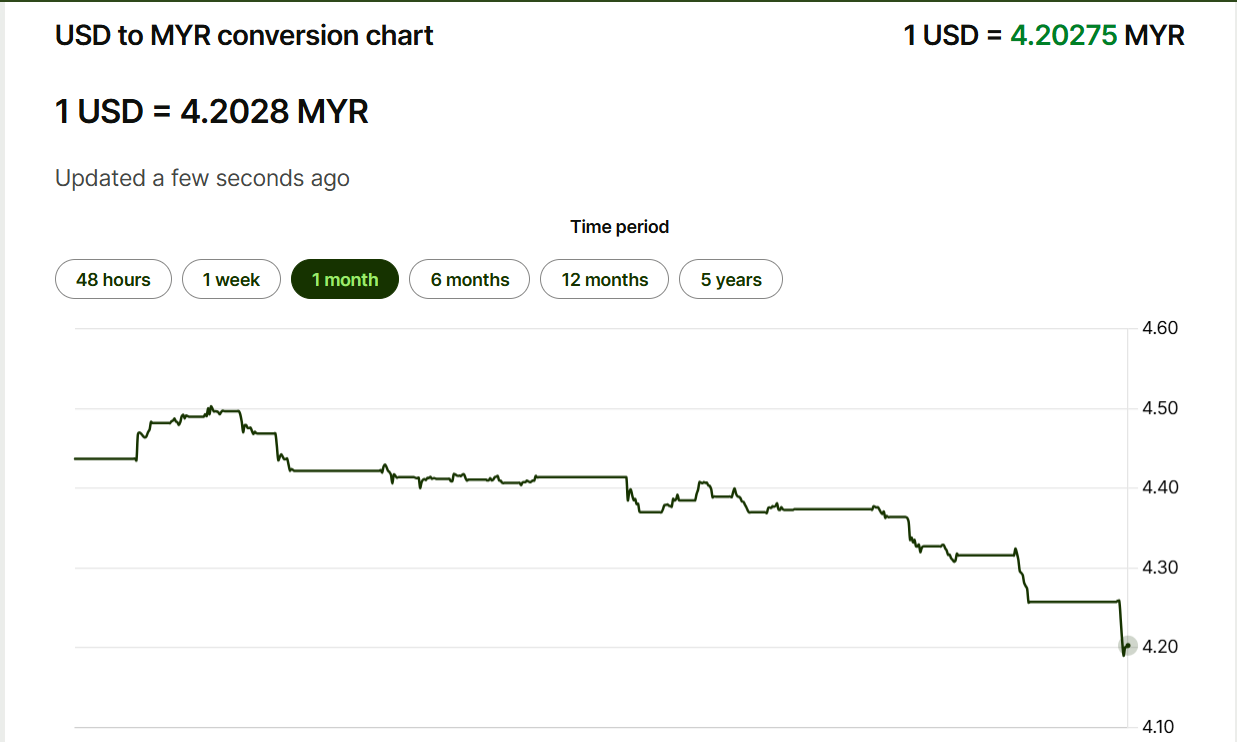Select the 1 USD = 4.2028 MYR text
1237x742 pixels.
tap(212, 111)
